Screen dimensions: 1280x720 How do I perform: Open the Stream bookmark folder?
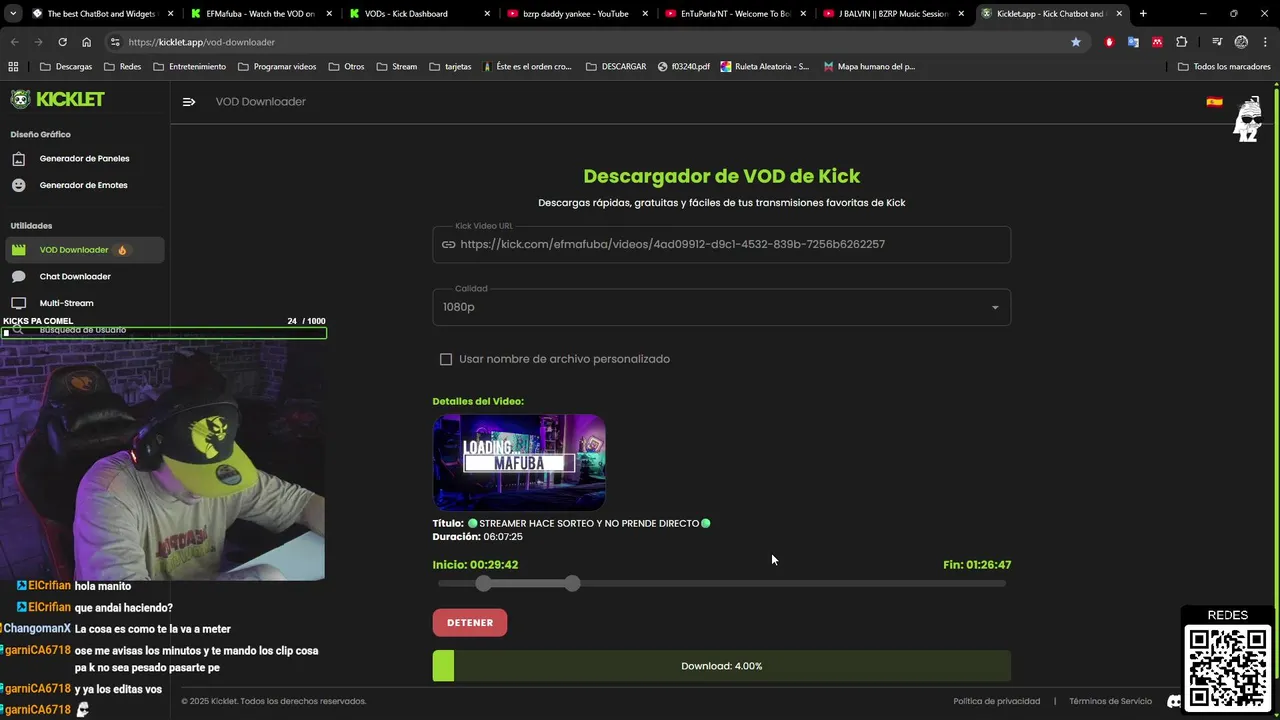397,67
